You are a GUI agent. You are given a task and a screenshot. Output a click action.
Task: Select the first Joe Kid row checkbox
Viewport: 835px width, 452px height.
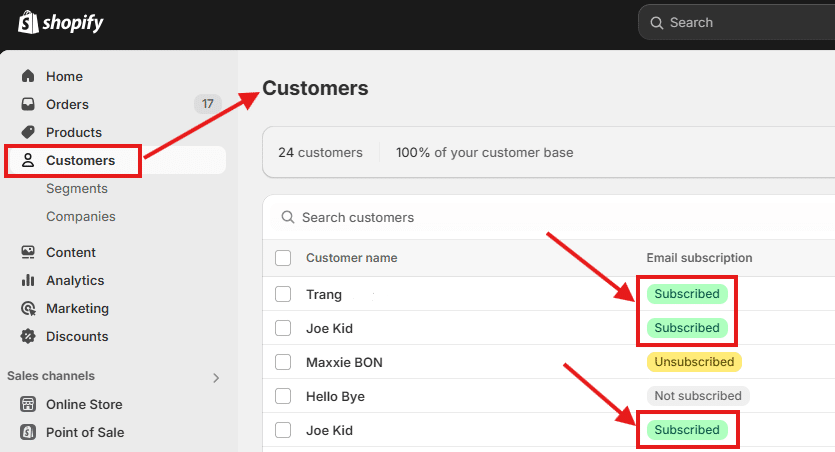tap(283, 328)
